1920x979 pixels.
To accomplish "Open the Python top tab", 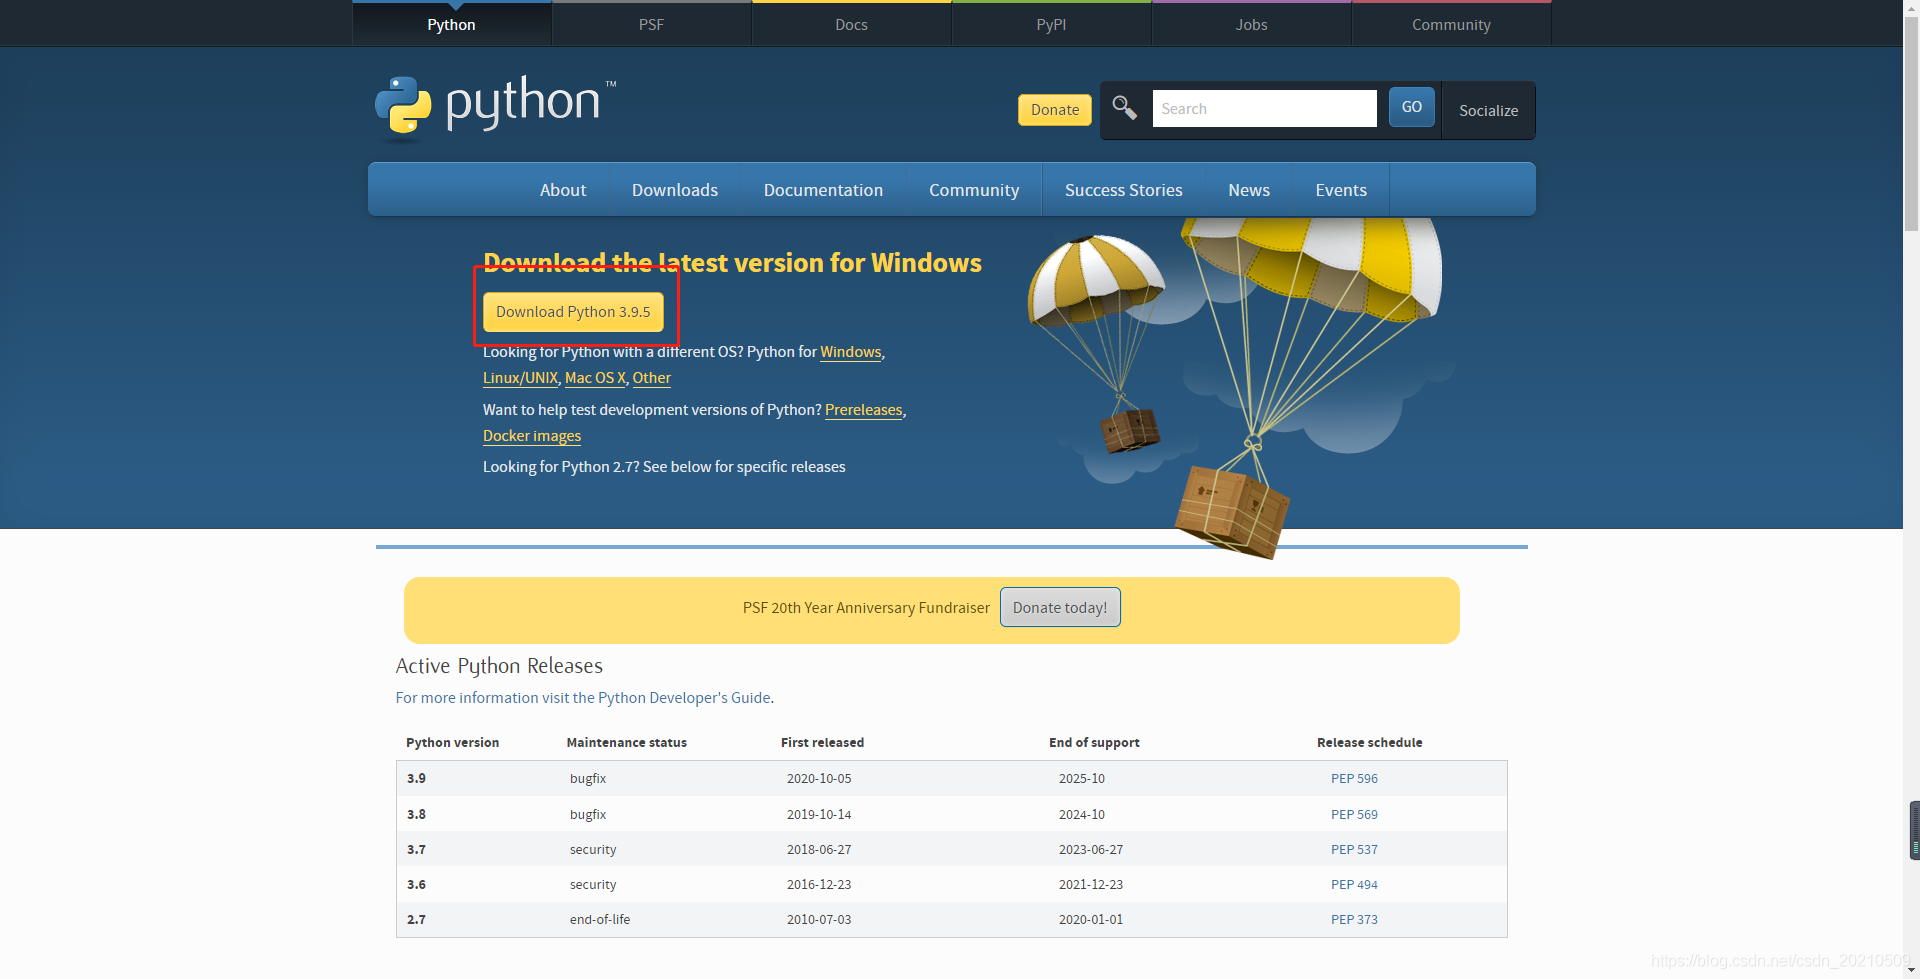I will [x=451, y=24].
